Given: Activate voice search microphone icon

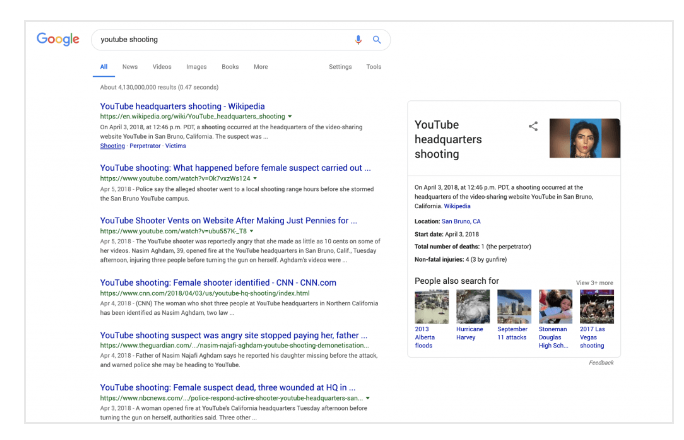Looking at the screenshot, I should (x=358, y=40).
